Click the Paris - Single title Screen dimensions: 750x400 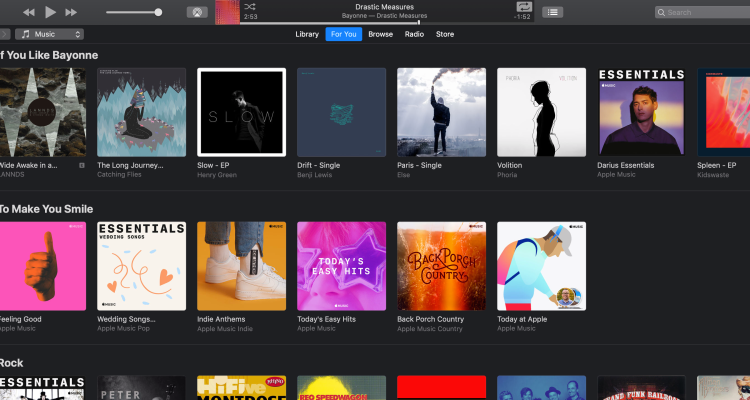click(x=419, y=165)
